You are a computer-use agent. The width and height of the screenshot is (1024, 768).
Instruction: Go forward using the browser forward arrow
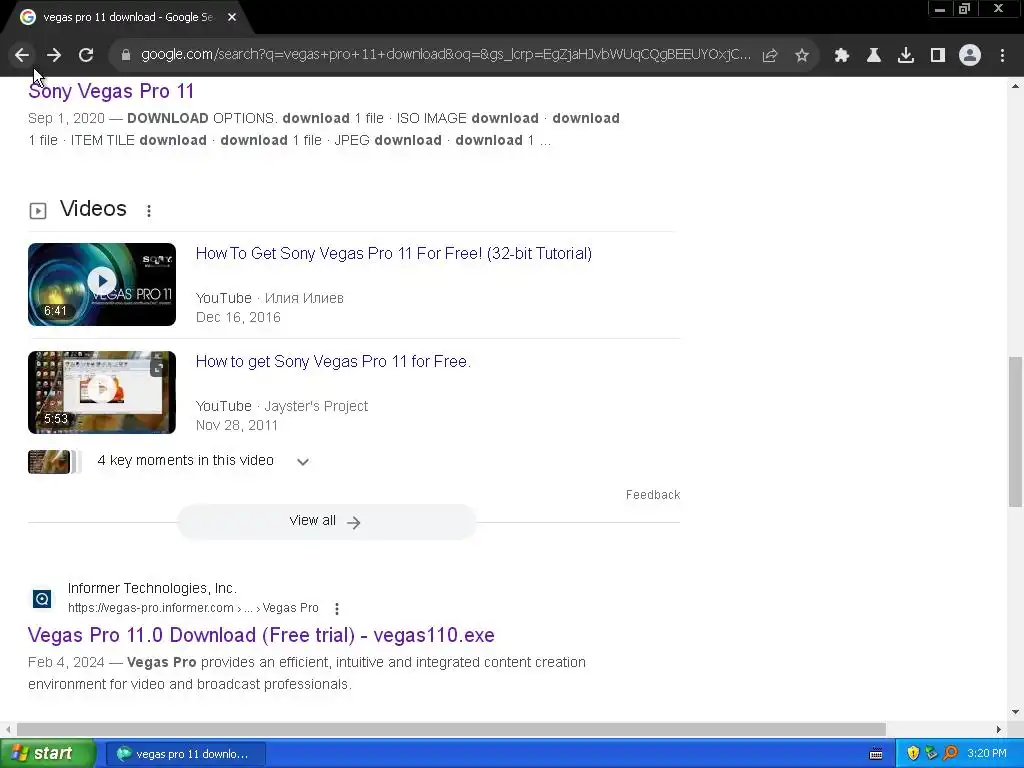(x=54, y=56)
